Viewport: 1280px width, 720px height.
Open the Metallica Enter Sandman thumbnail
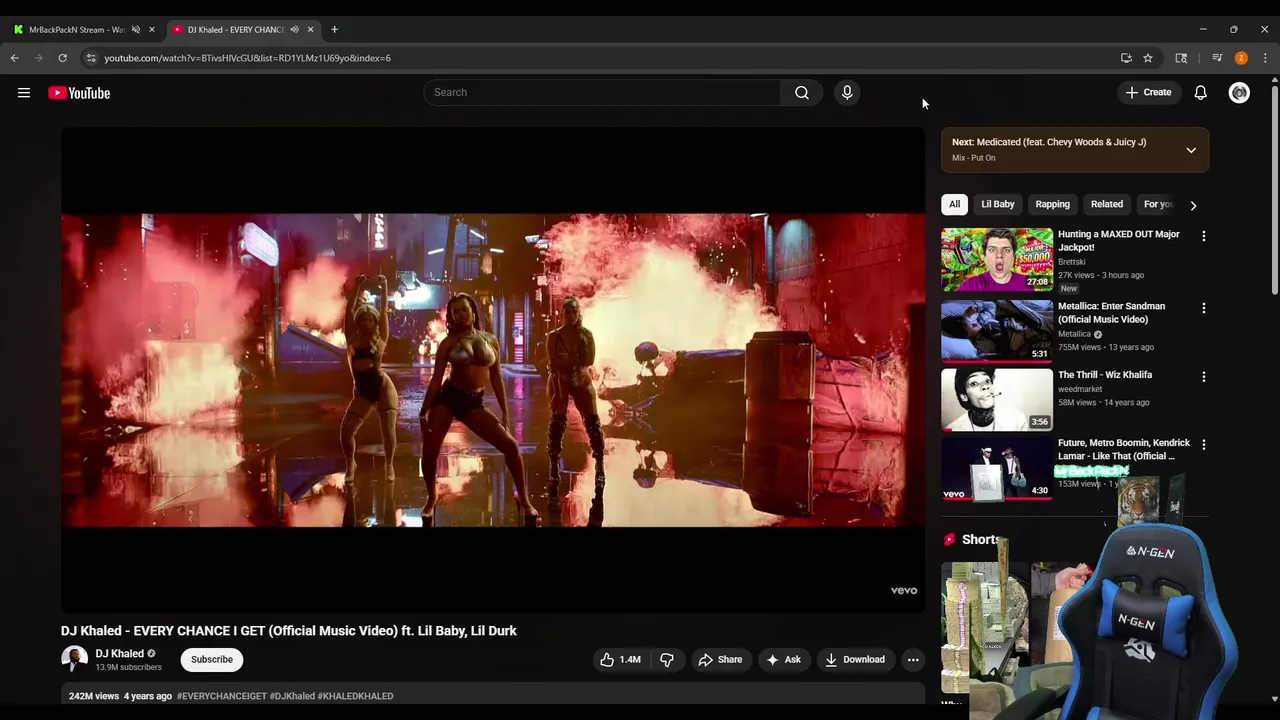click(x=997, y=331)
